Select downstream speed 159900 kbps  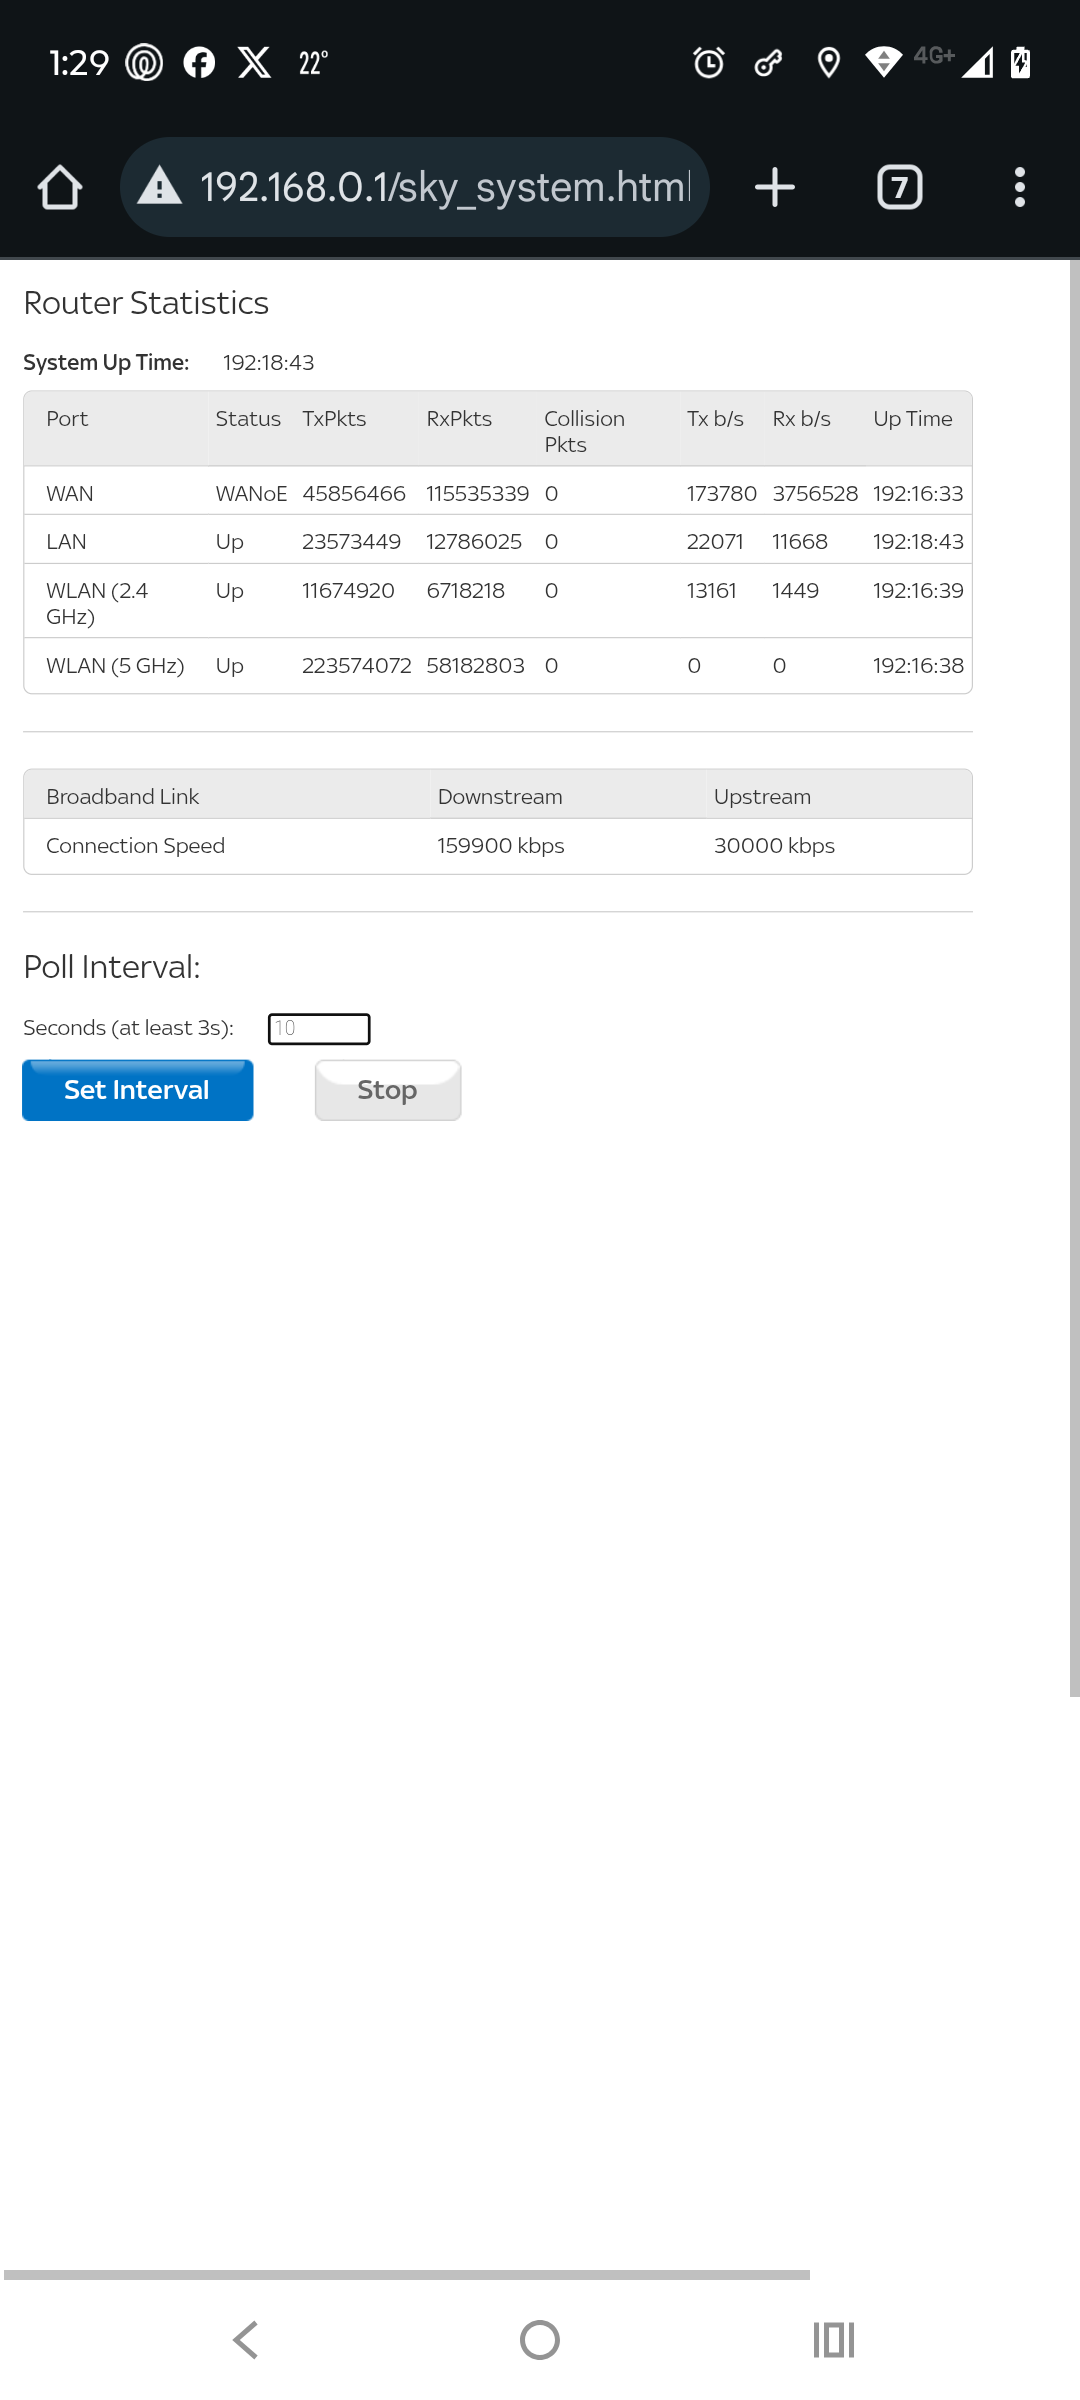point(500,846)
